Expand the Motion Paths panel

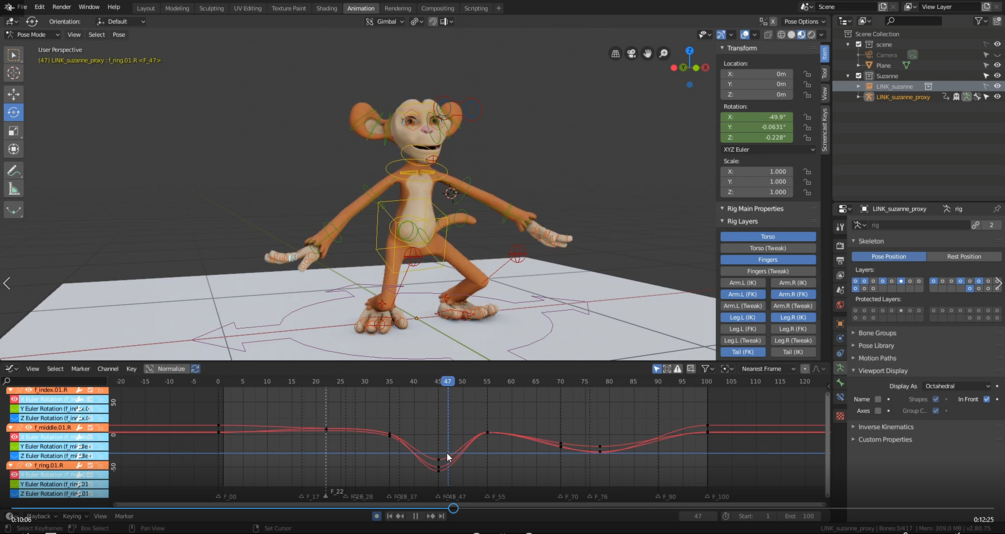[876, 358]
